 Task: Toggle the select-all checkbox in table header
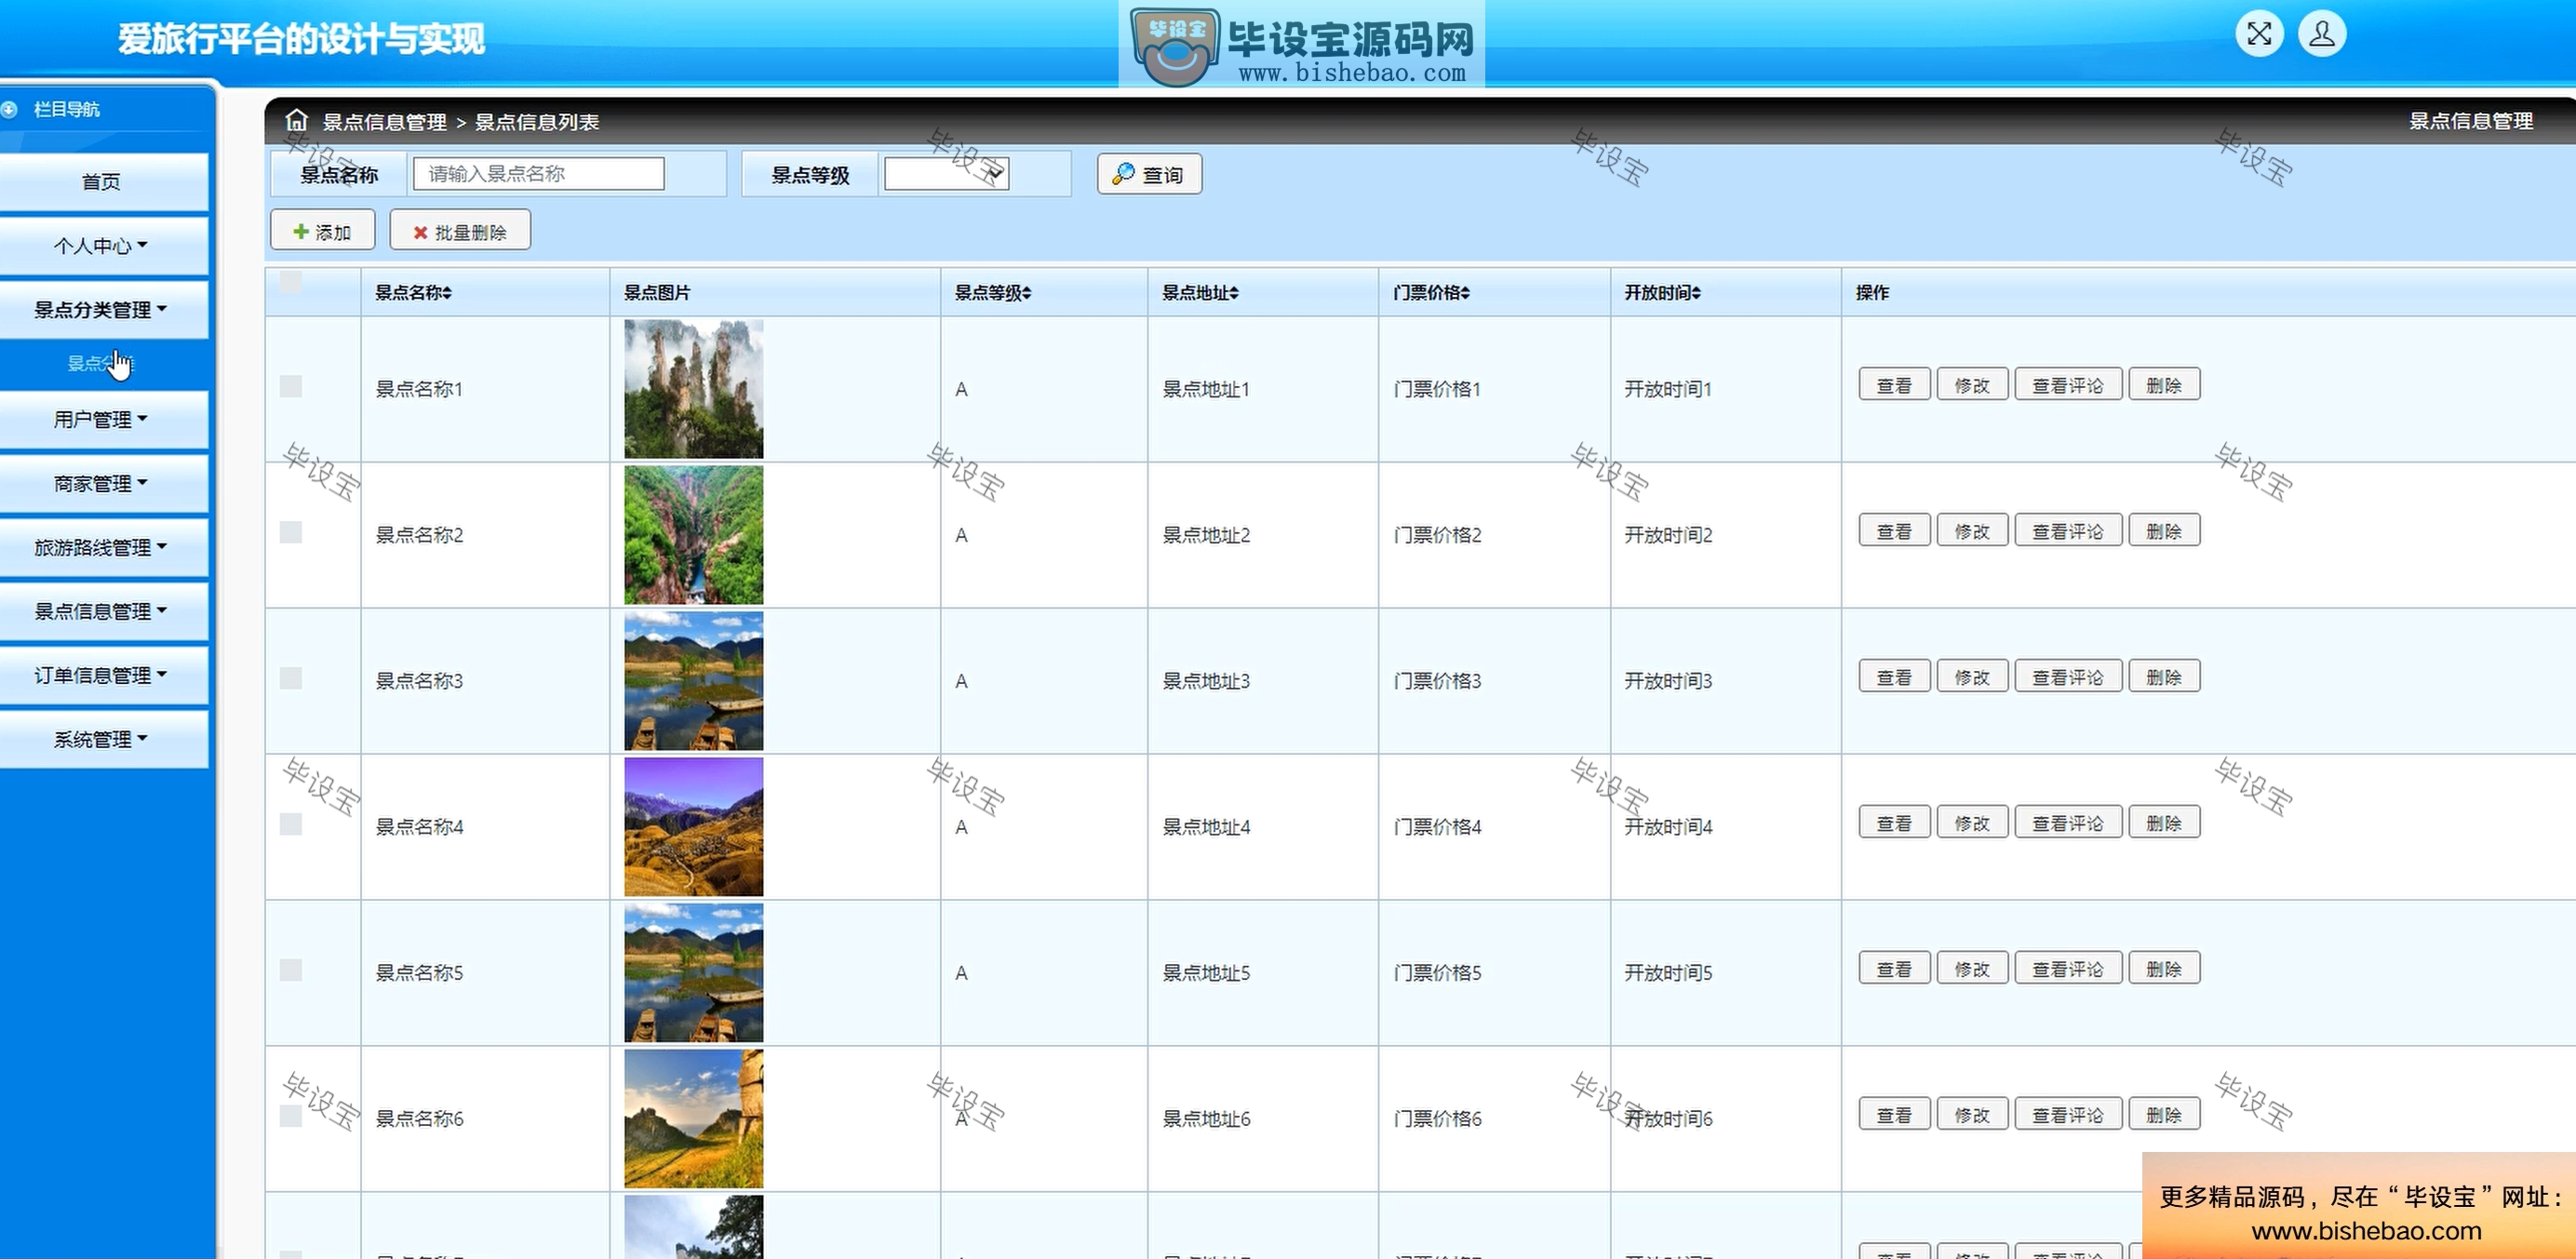(291, 282)
